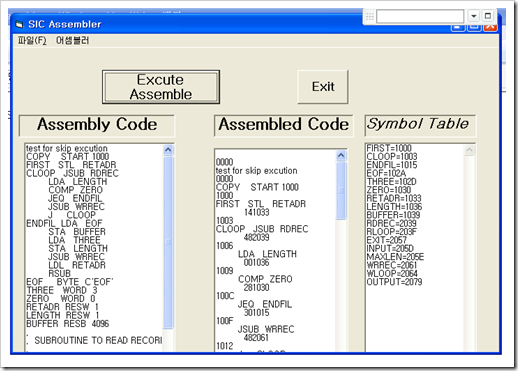Click symbol entry FIRST=1000
518x371 pixels.
pos(389,148)
